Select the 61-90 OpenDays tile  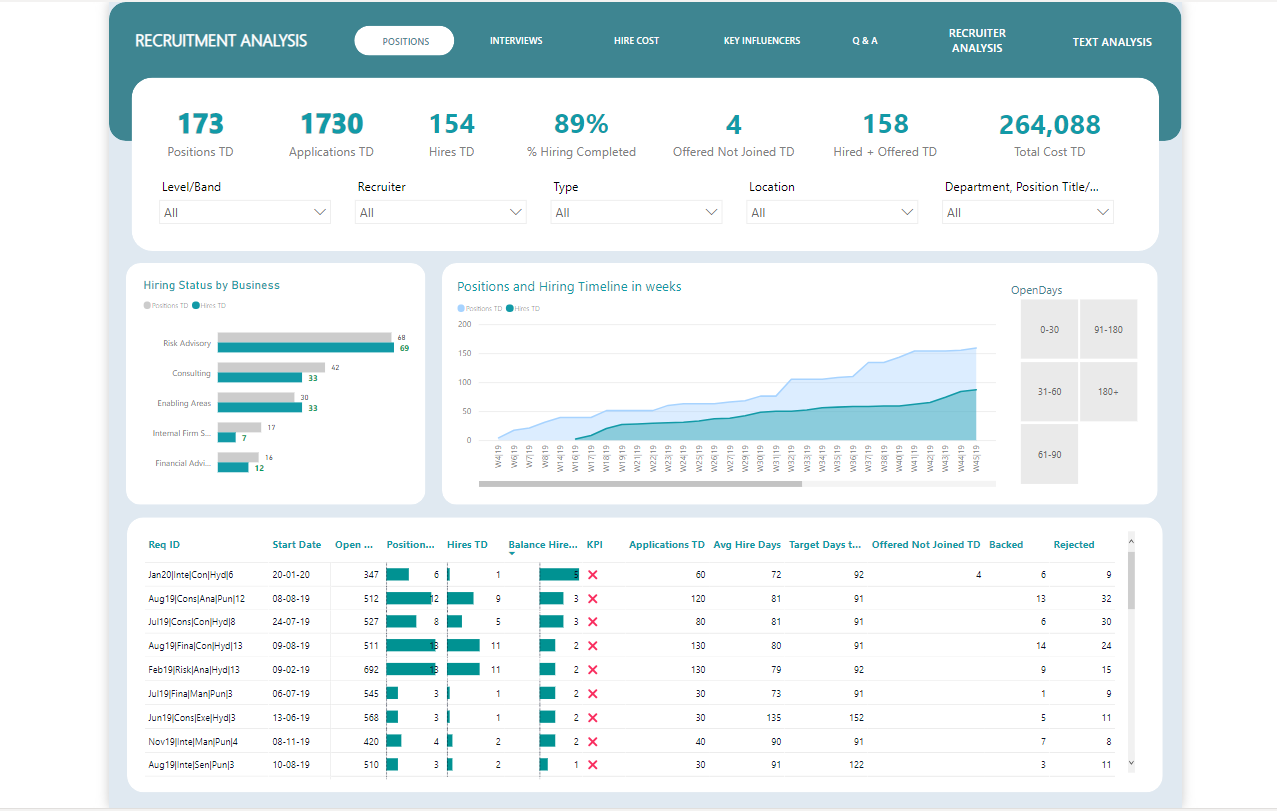click(1049, 454)
